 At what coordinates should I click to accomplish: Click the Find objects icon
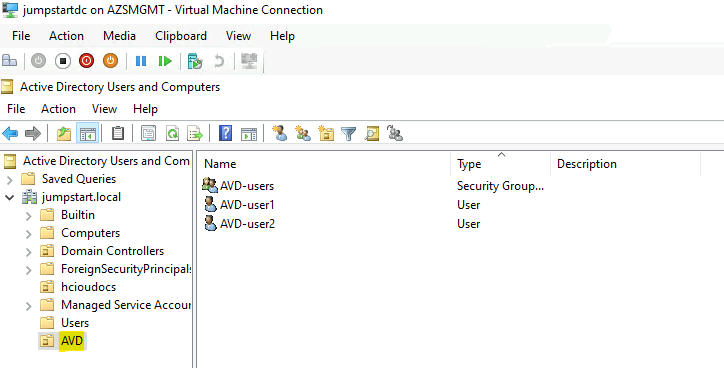372,134
